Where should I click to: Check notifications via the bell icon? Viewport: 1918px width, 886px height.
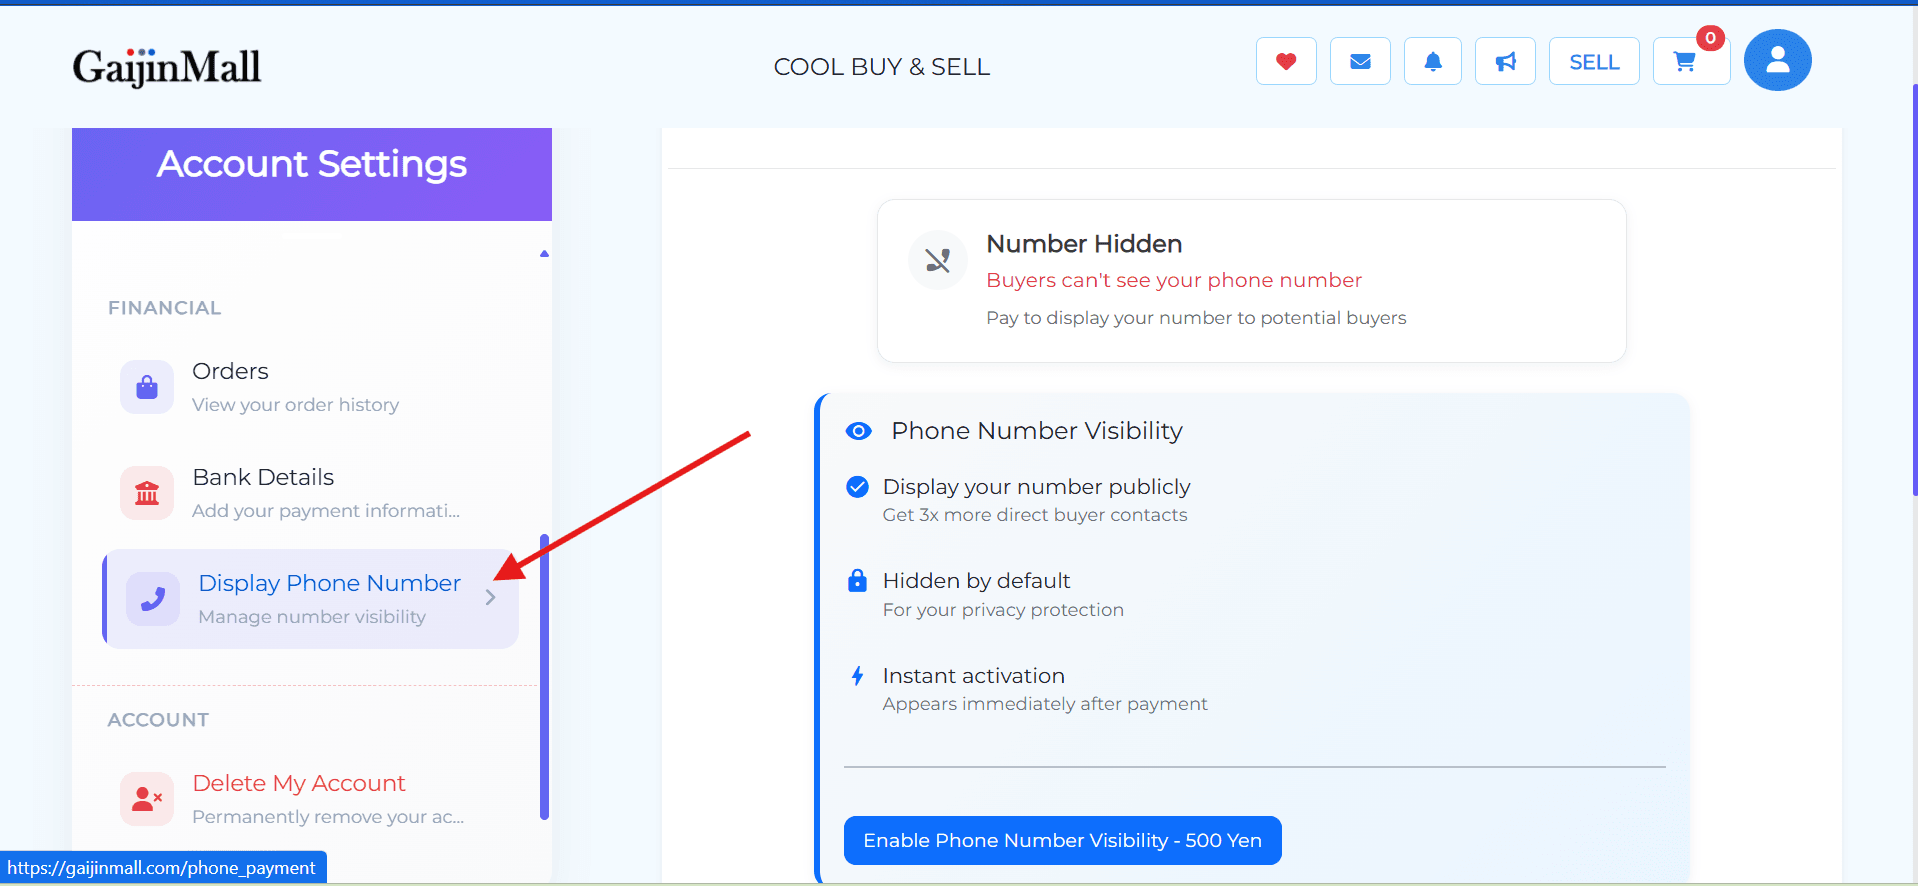click(x=1432, y=61)
